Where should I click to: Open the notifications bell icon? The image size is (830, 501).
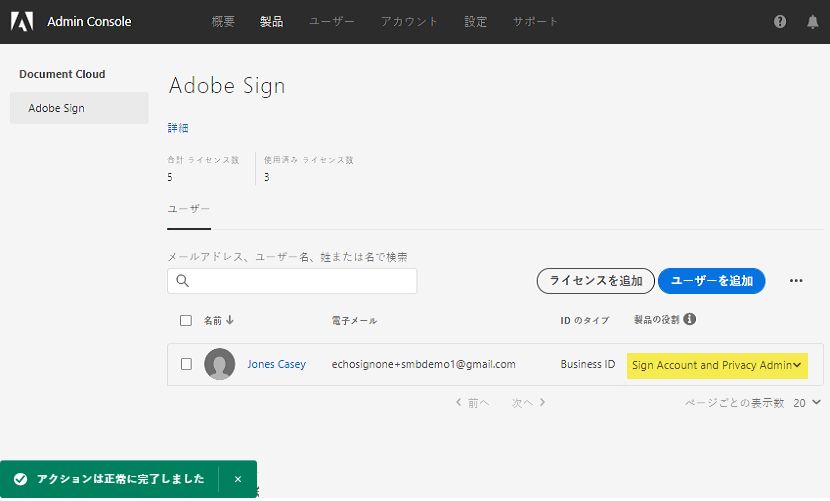click(812, 22)
